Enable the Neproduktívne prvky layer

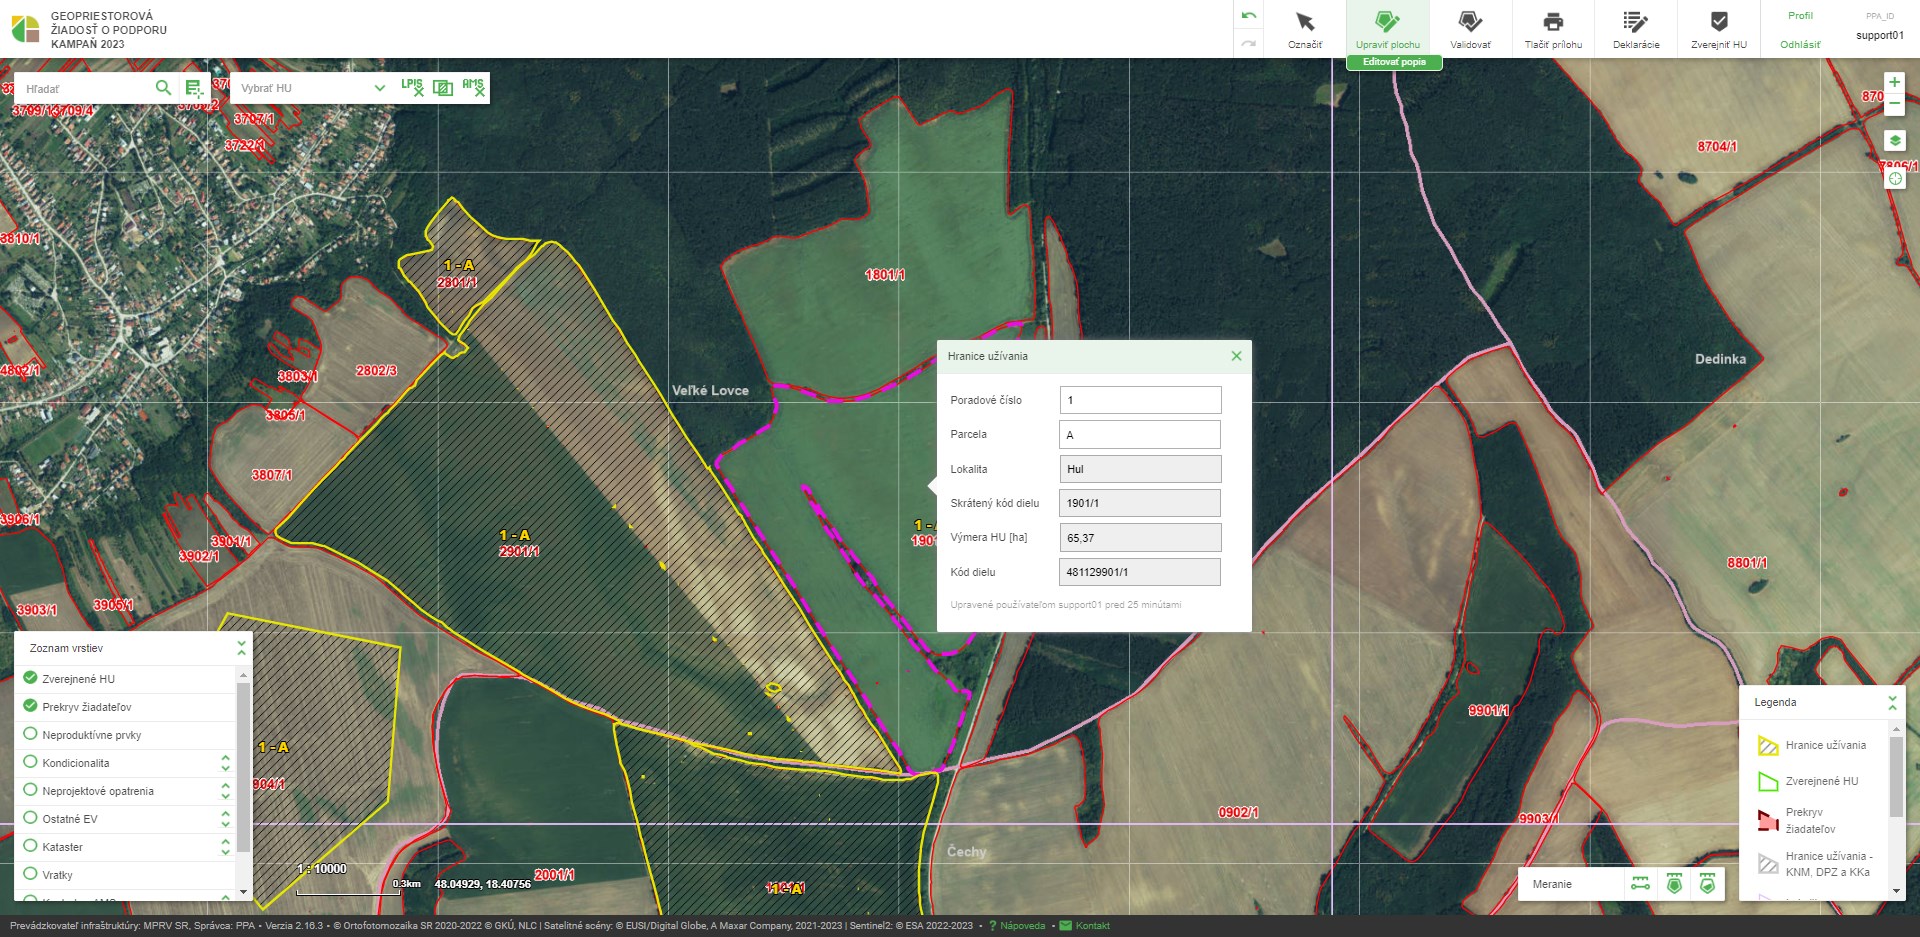tap(30, 734)
